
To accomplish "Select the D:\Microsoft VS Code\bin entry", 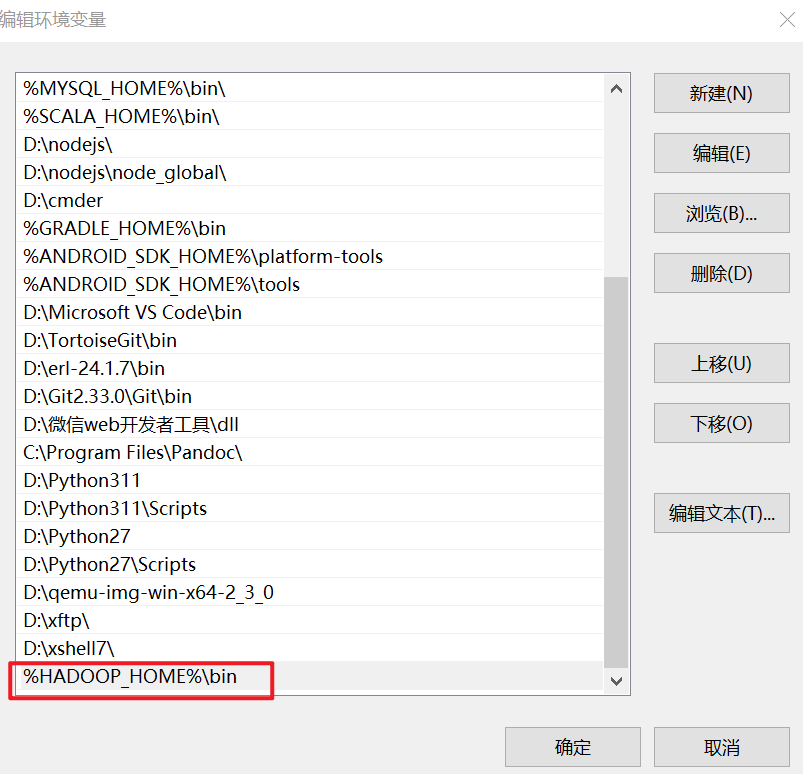I will (133, 313).
